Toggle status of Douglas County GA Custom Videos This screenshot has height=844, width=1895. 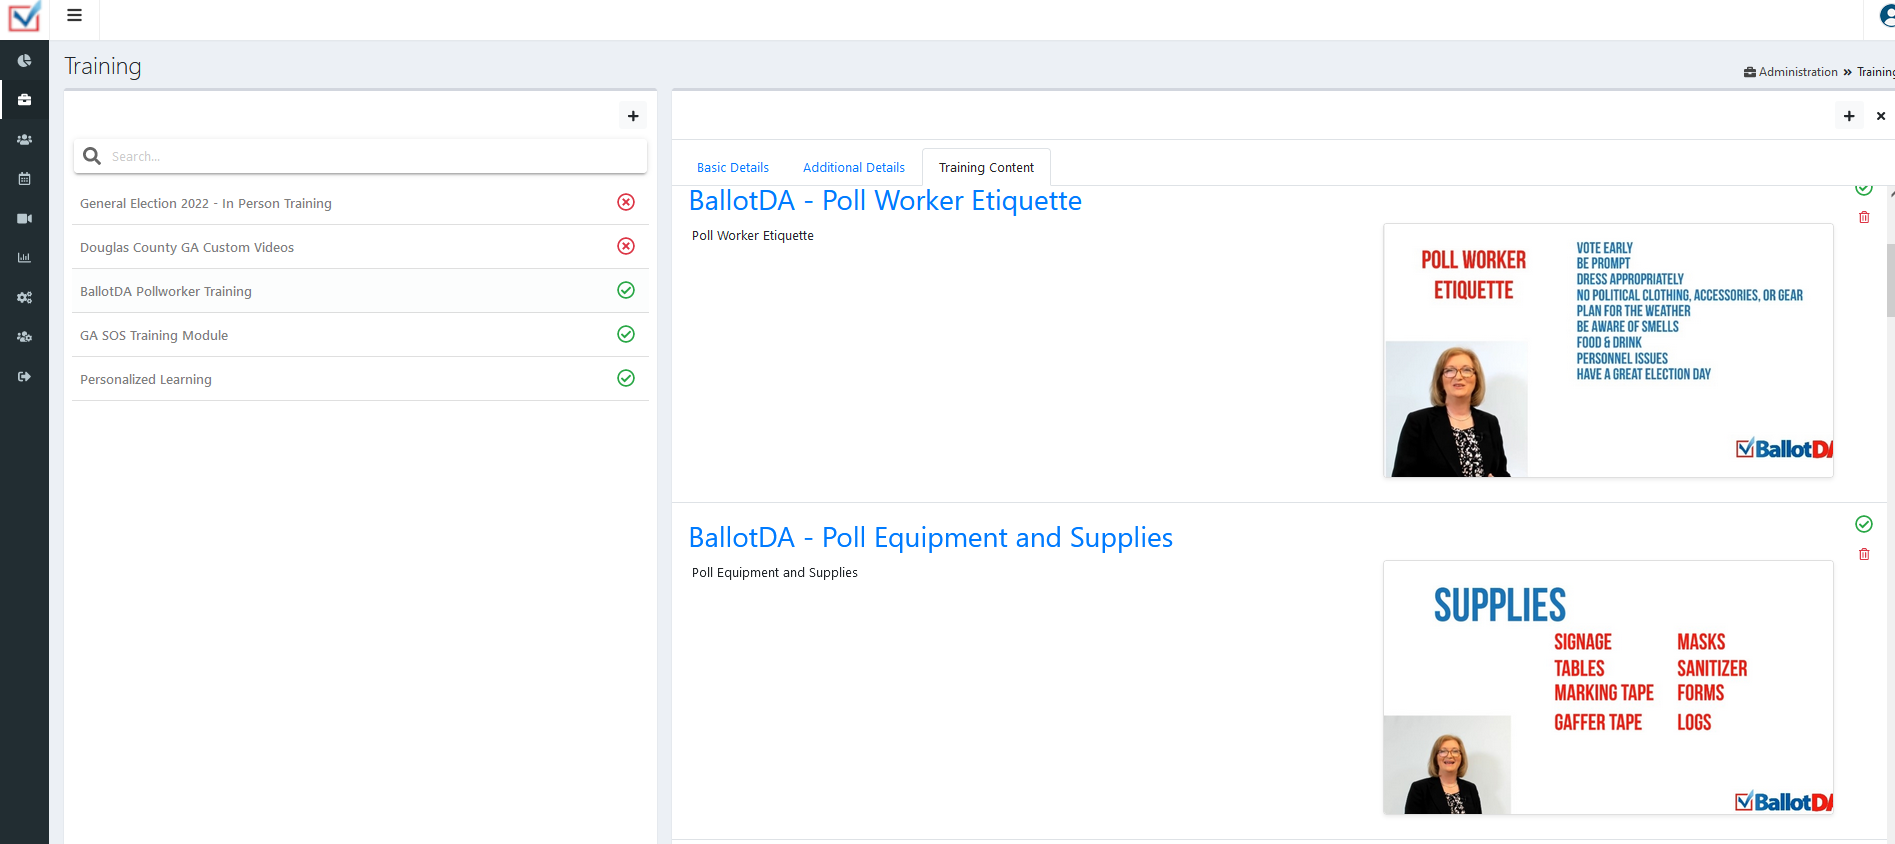[x=626, y=246]
